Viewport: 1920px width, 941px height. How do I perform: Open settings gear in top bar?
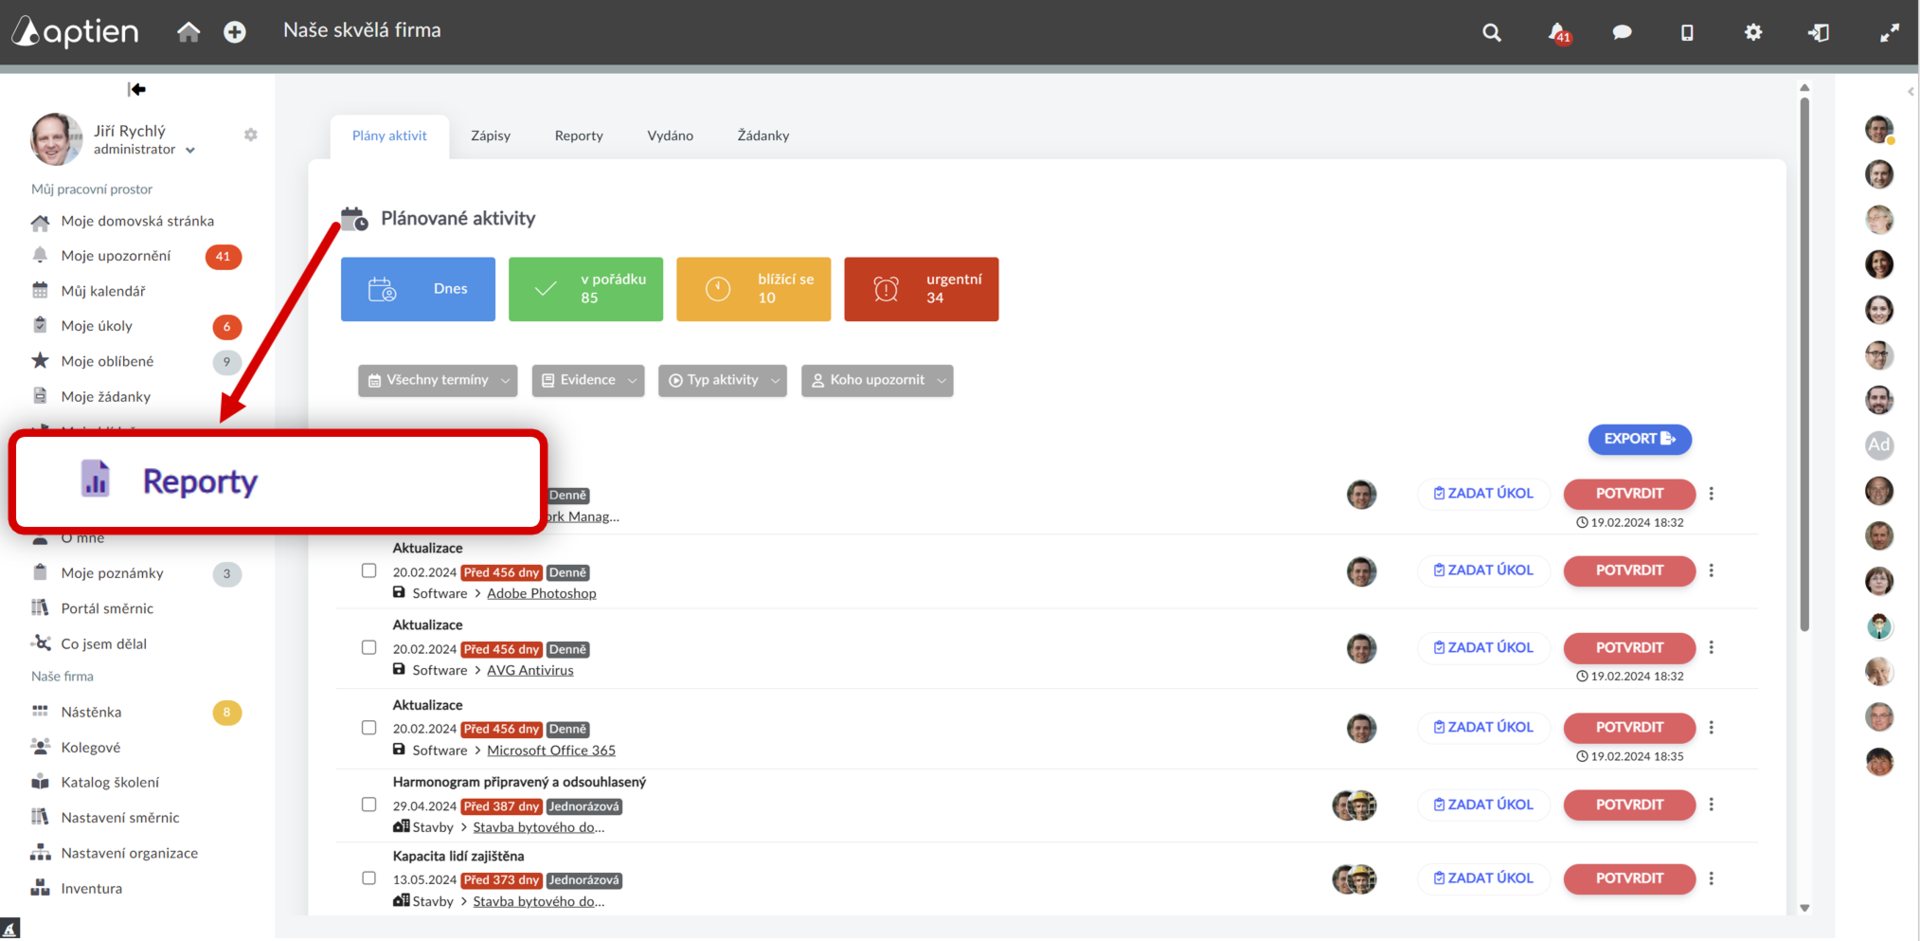pyautogui.click(x=1753, y=32)
